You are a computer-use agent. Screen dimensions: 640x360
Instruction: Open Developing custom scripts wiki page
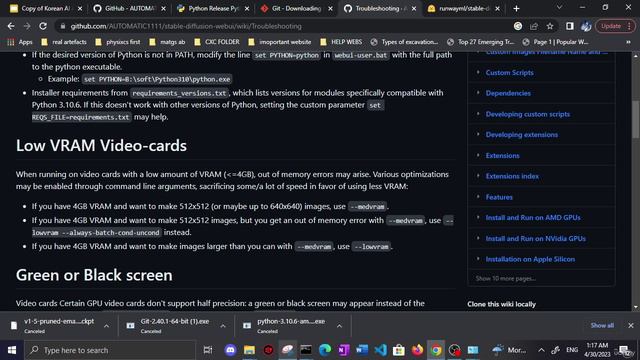(528, 114)
